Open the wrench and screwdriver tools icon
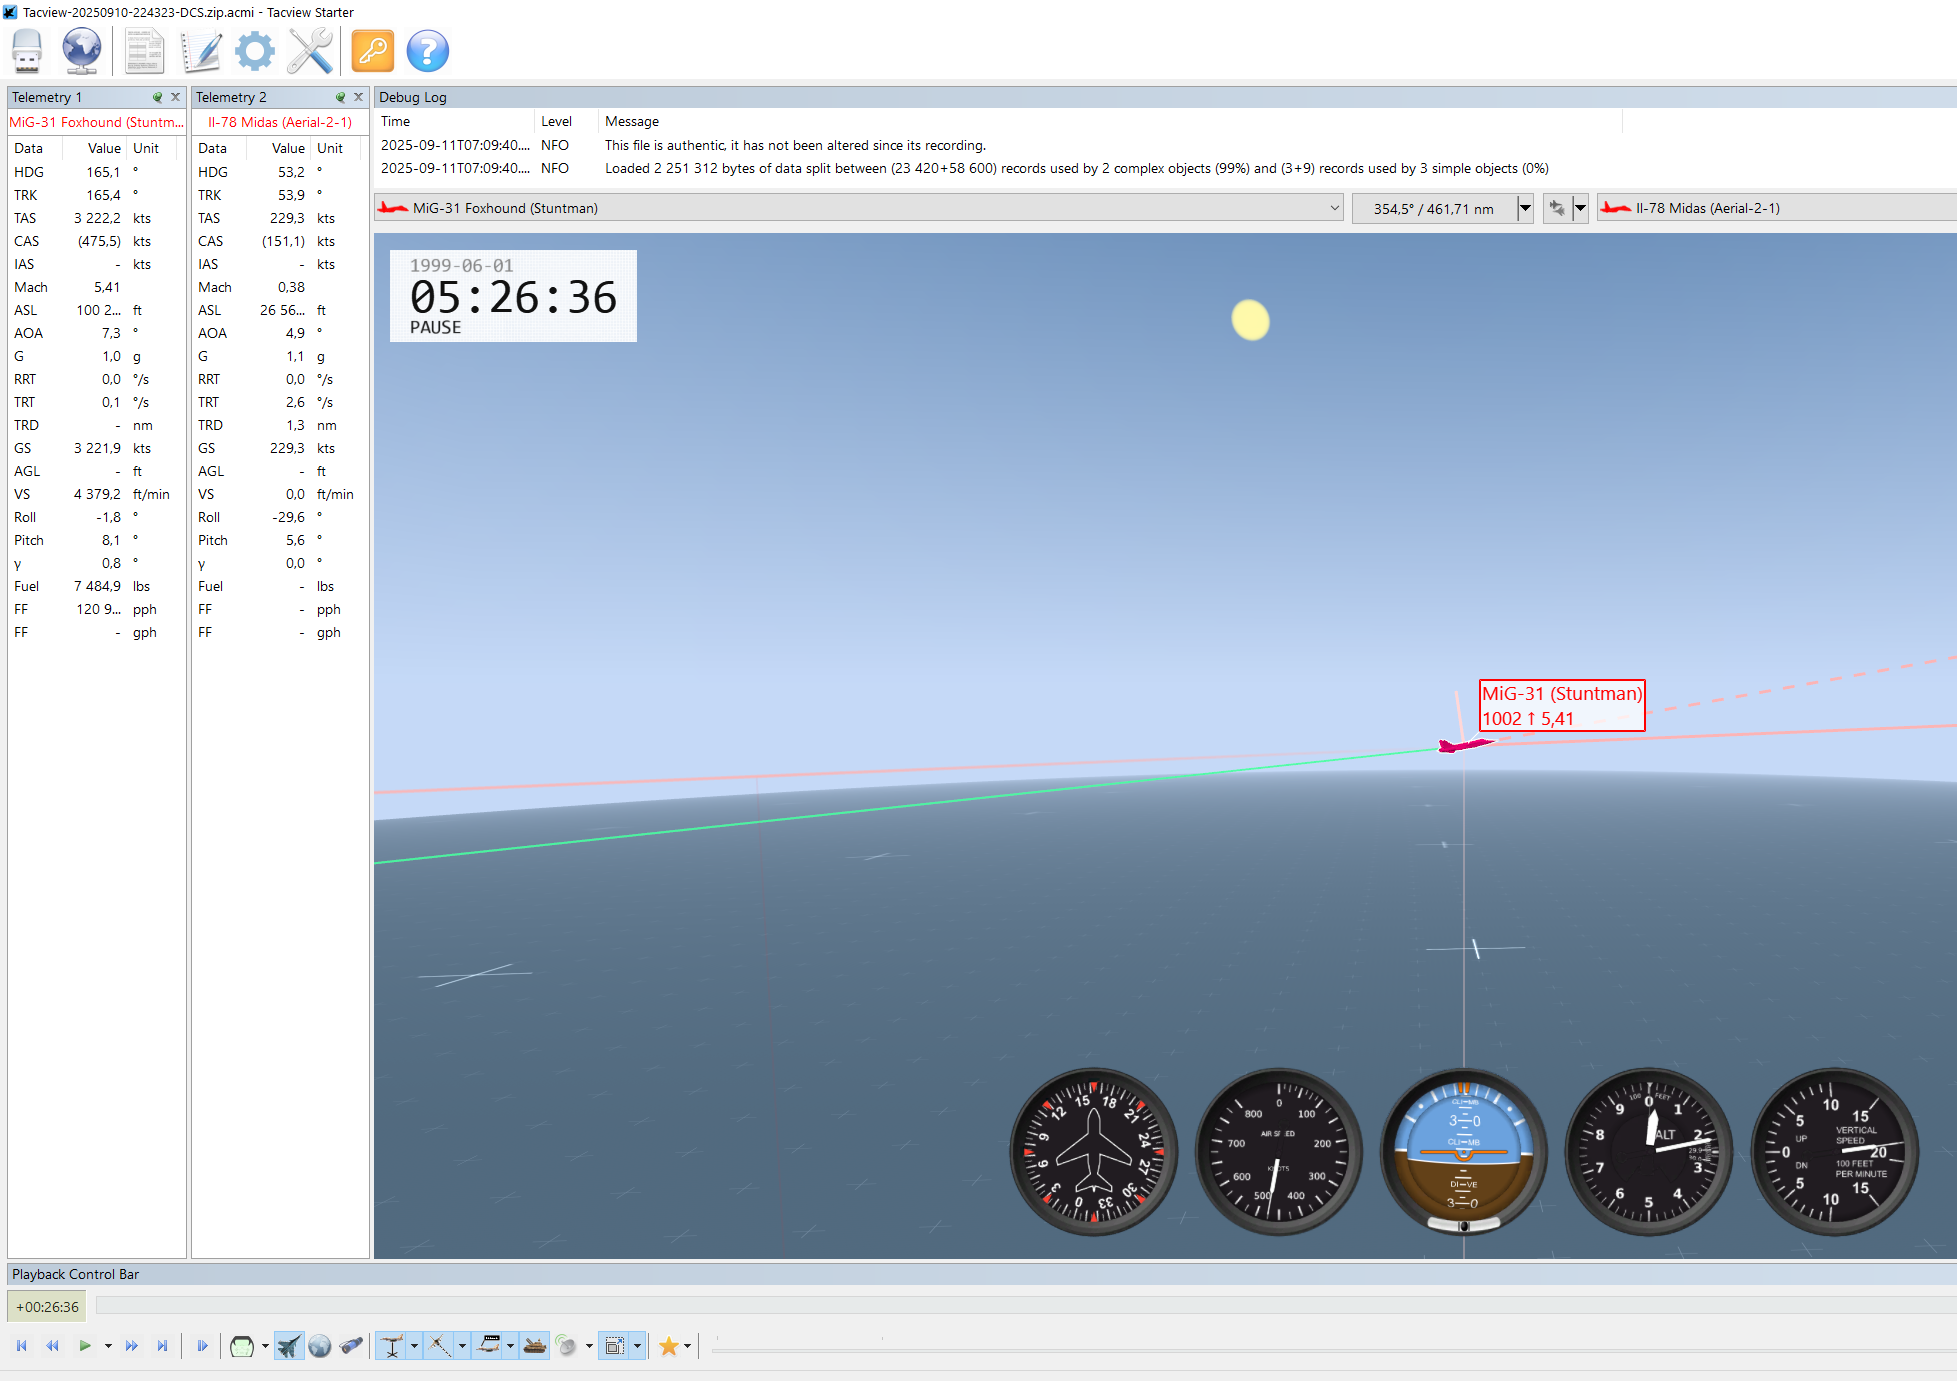1957x1381 pixels. point(310,51)
